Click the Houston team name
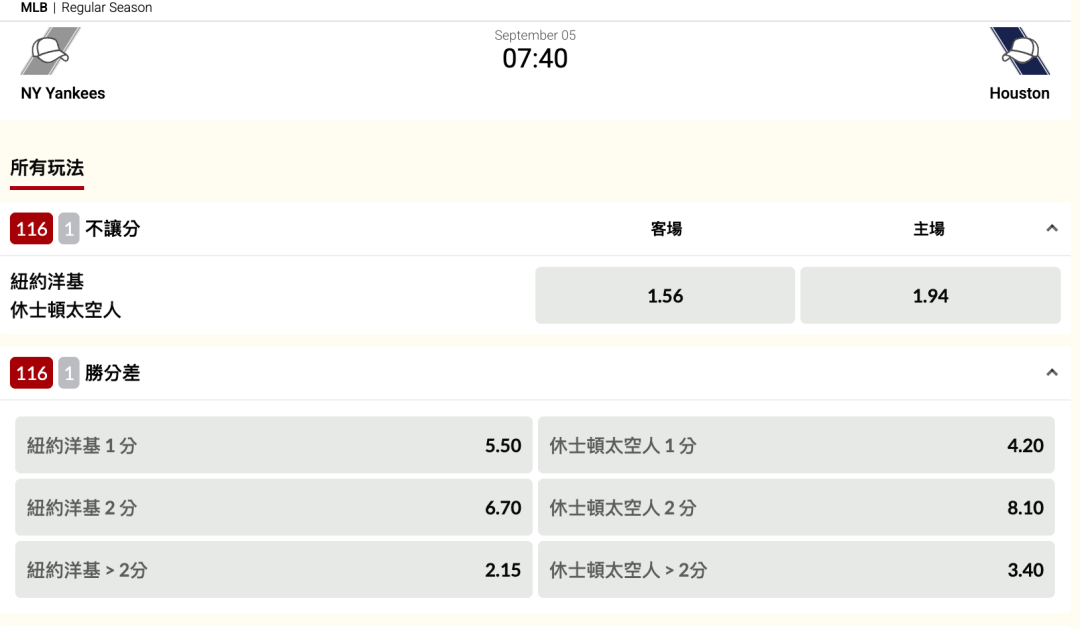Screen dimensions: 1080x629 pyautogui.click(x=1019, y=93)
